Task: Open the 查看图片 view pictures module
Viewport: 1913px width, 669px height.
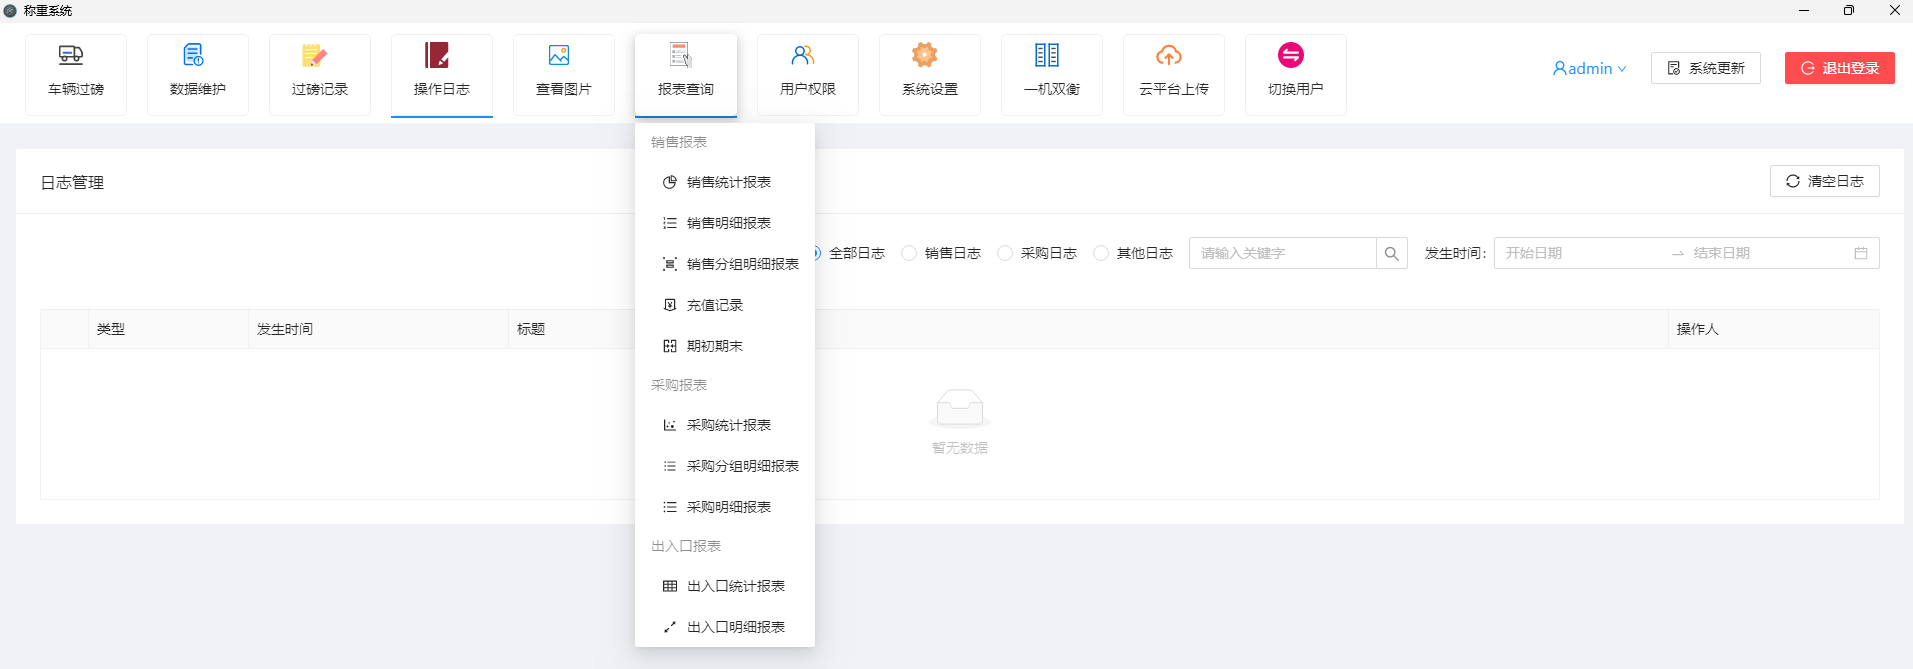Action: (x=564, y=74)
